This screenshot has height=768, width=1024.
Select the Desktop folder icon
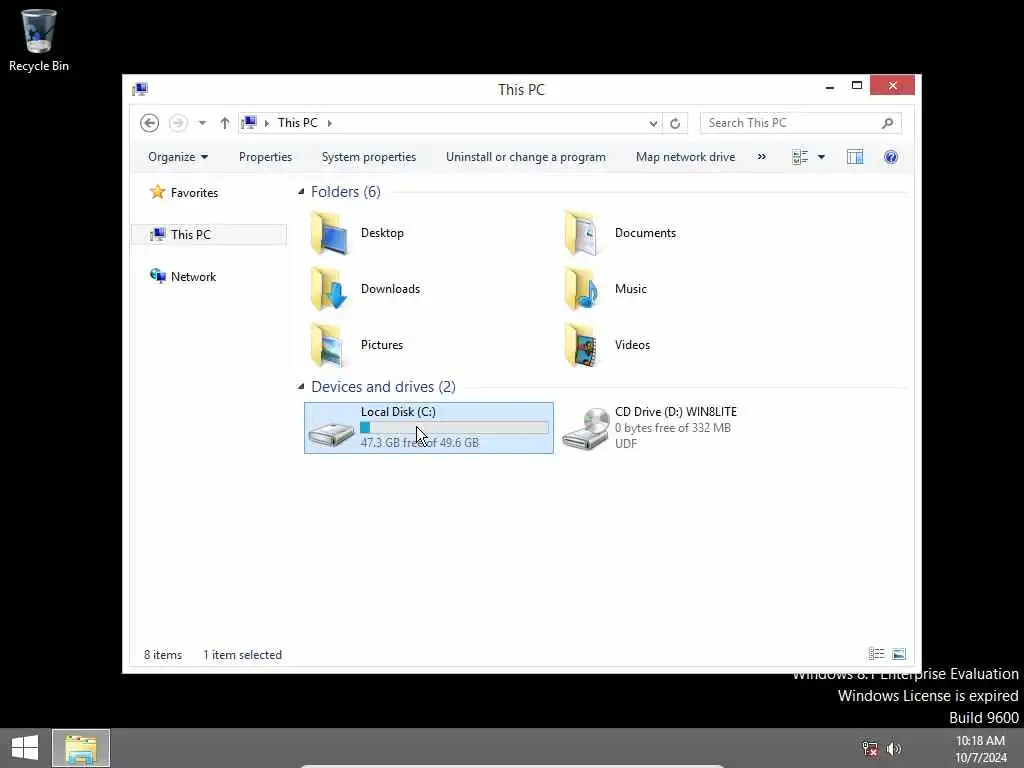click(x=329, y=233)
